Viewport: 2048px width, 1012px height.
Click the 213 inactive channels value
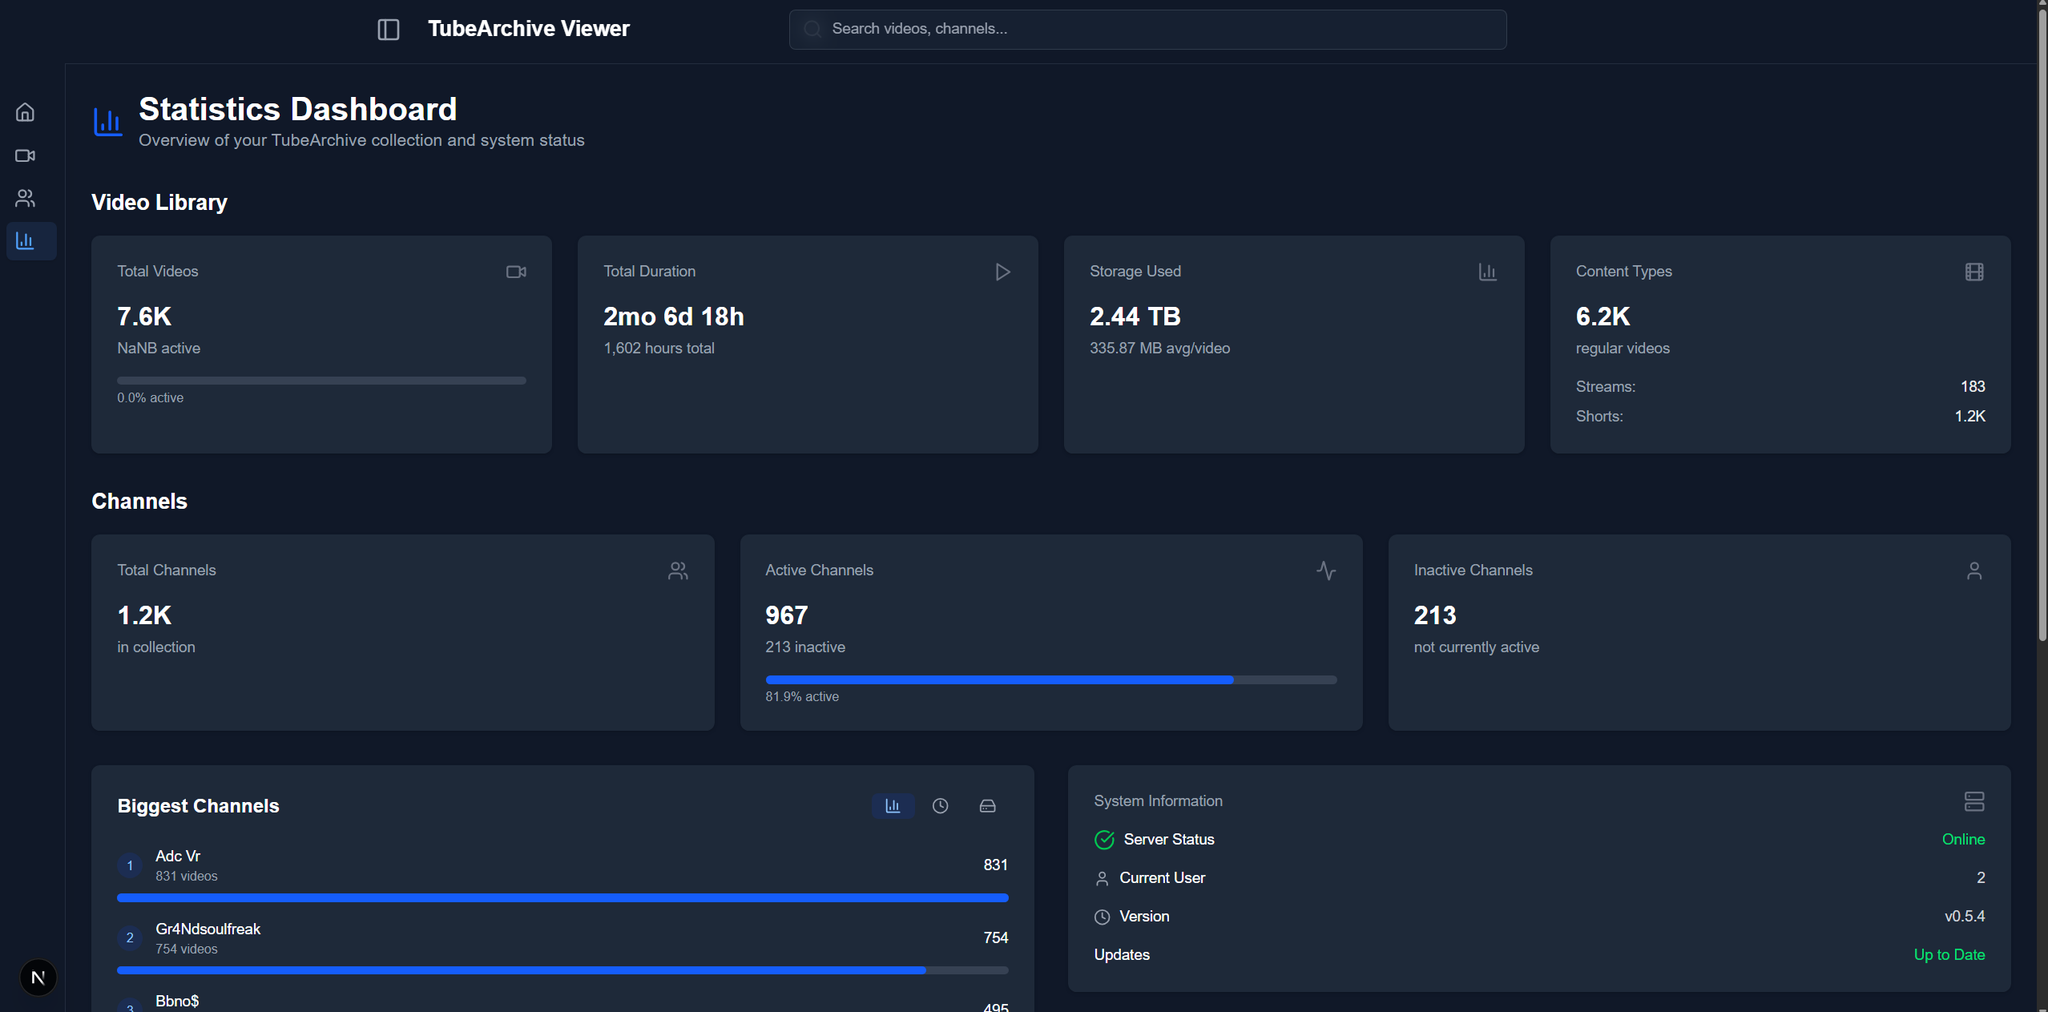tap(1435, 616)
